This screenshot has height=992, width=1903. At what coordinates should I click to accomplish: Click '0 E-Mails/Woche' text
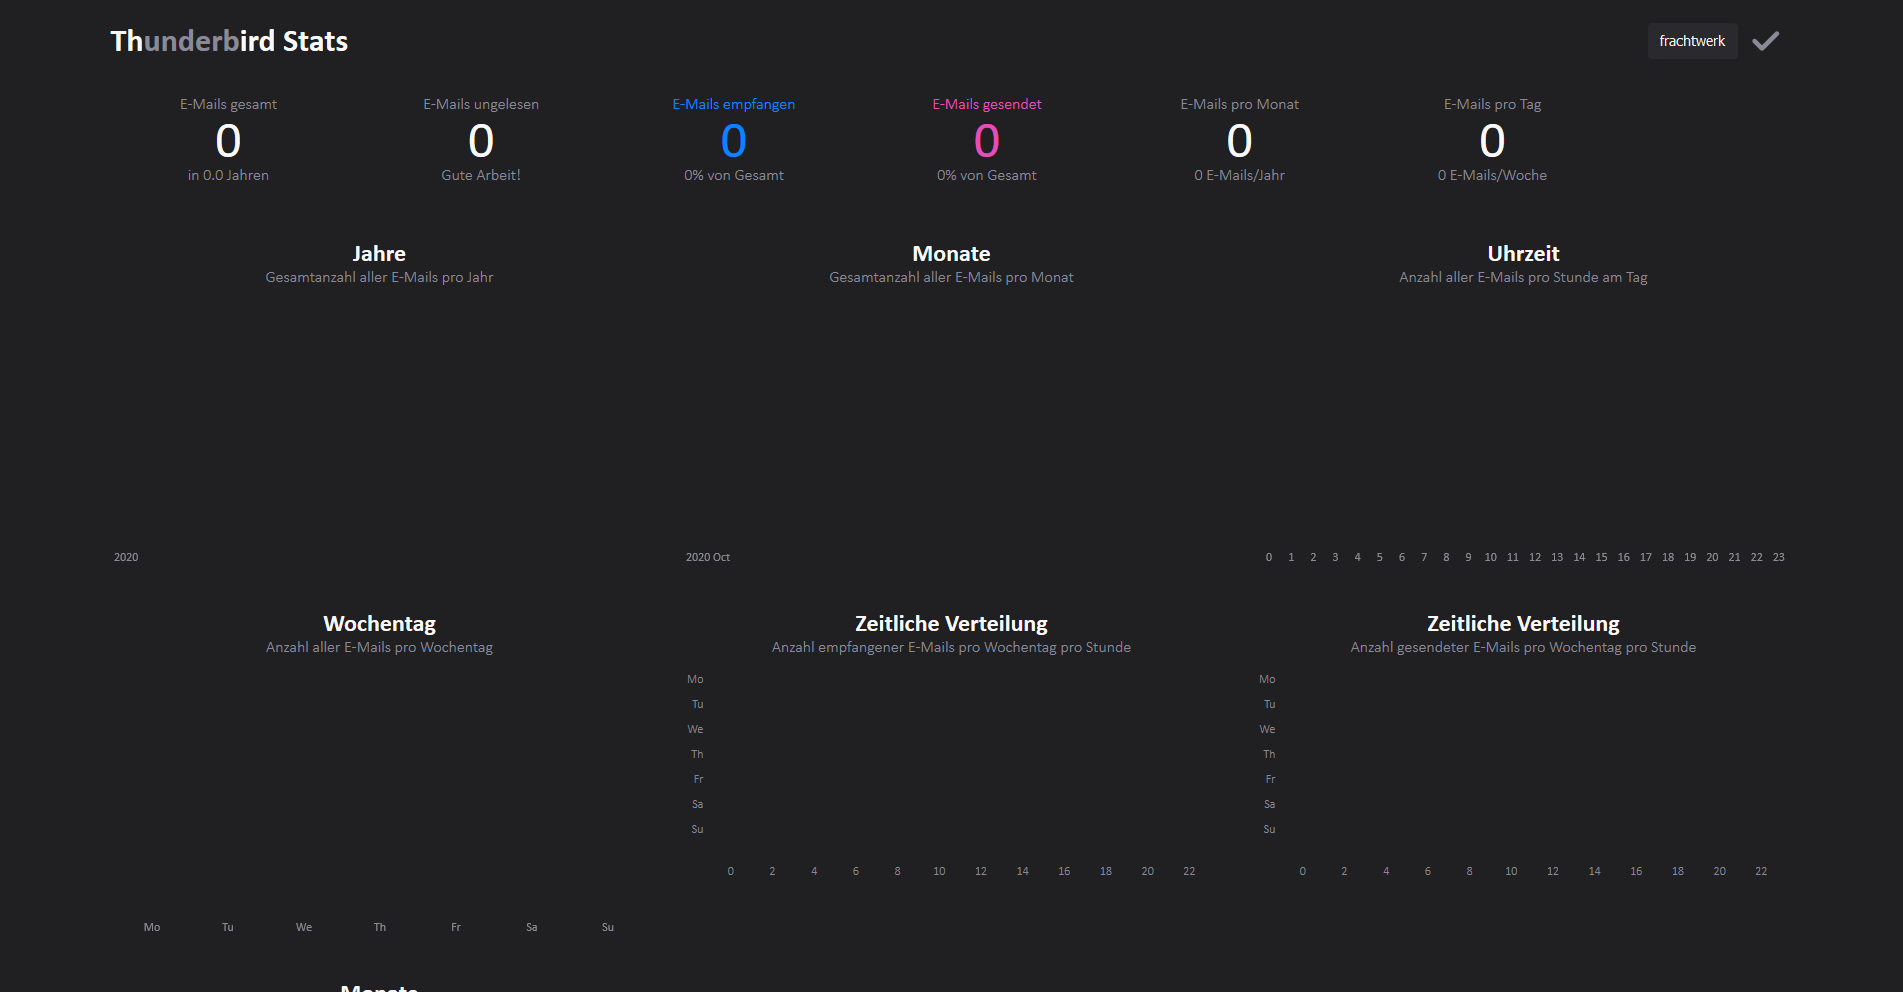click(1492, 175)
